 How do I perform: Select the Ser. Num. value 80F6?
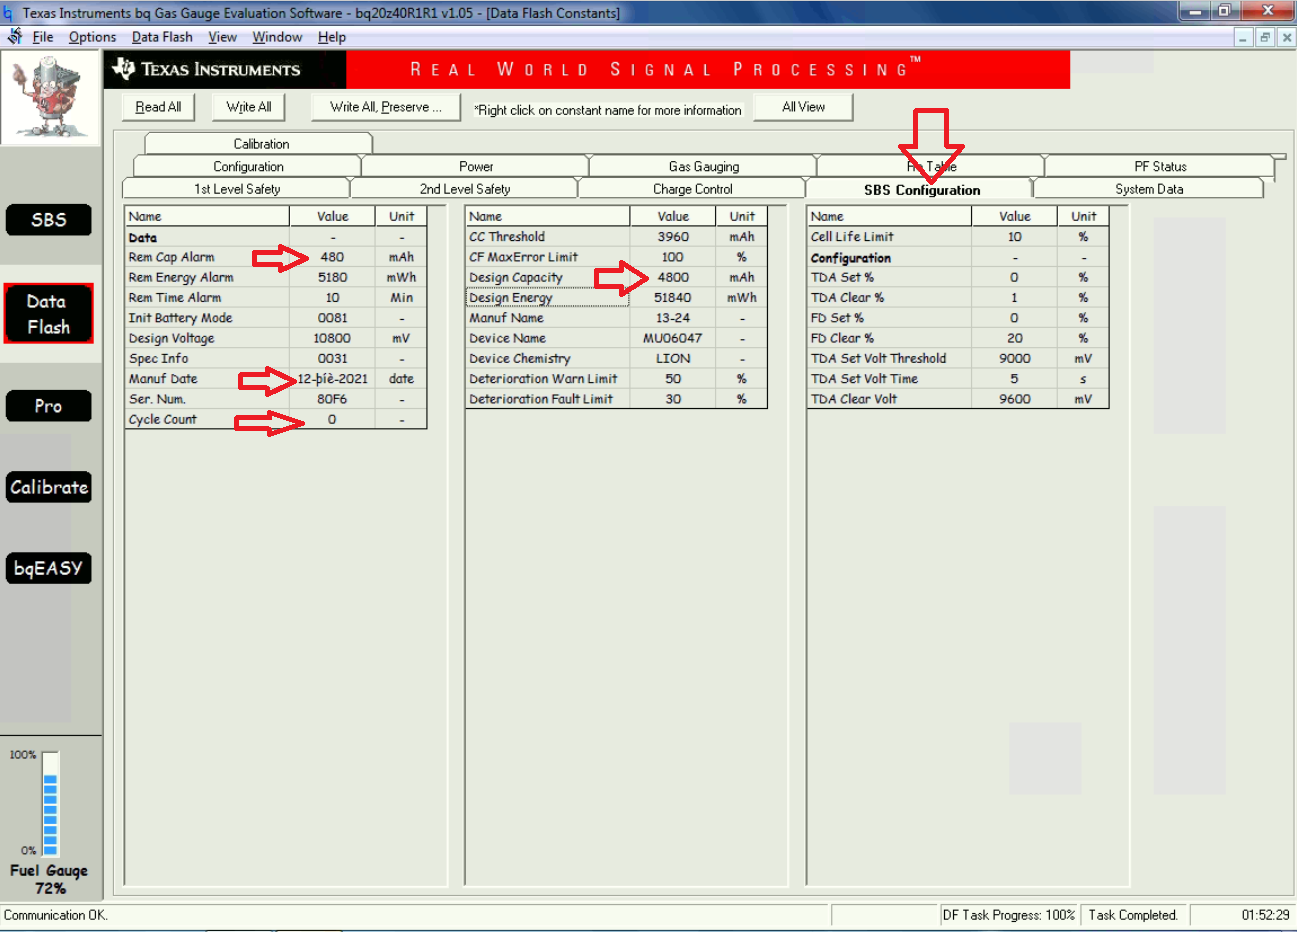click(332, 399)
